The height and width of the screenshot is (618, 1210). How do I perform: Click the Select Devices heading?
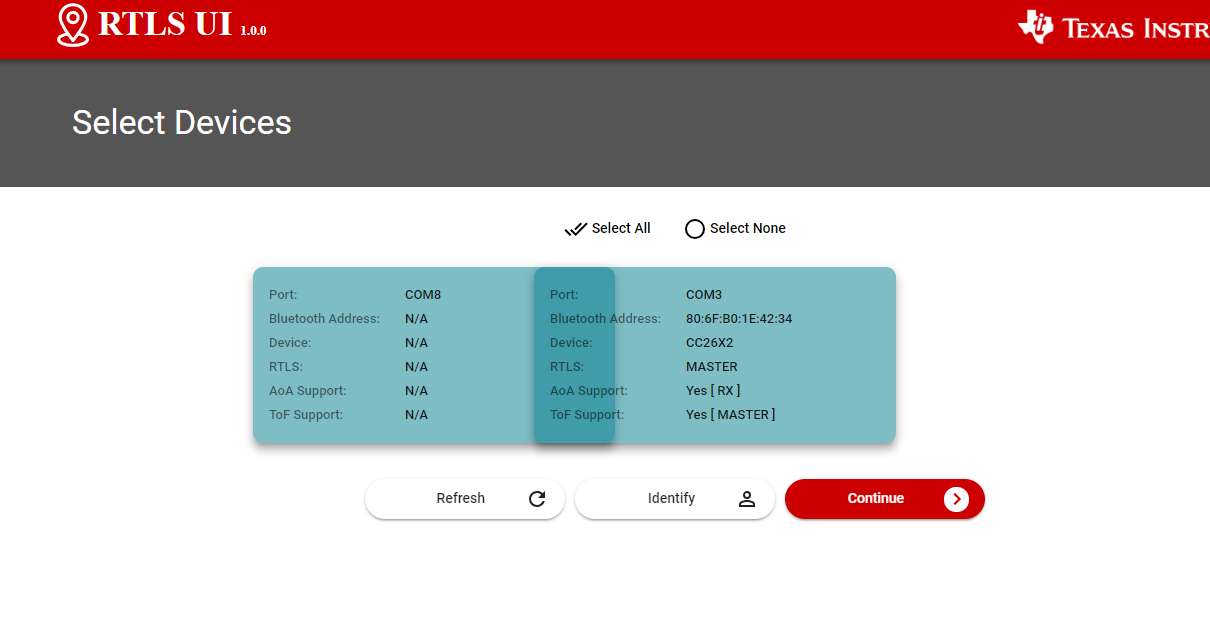click(x=182, y=122)
